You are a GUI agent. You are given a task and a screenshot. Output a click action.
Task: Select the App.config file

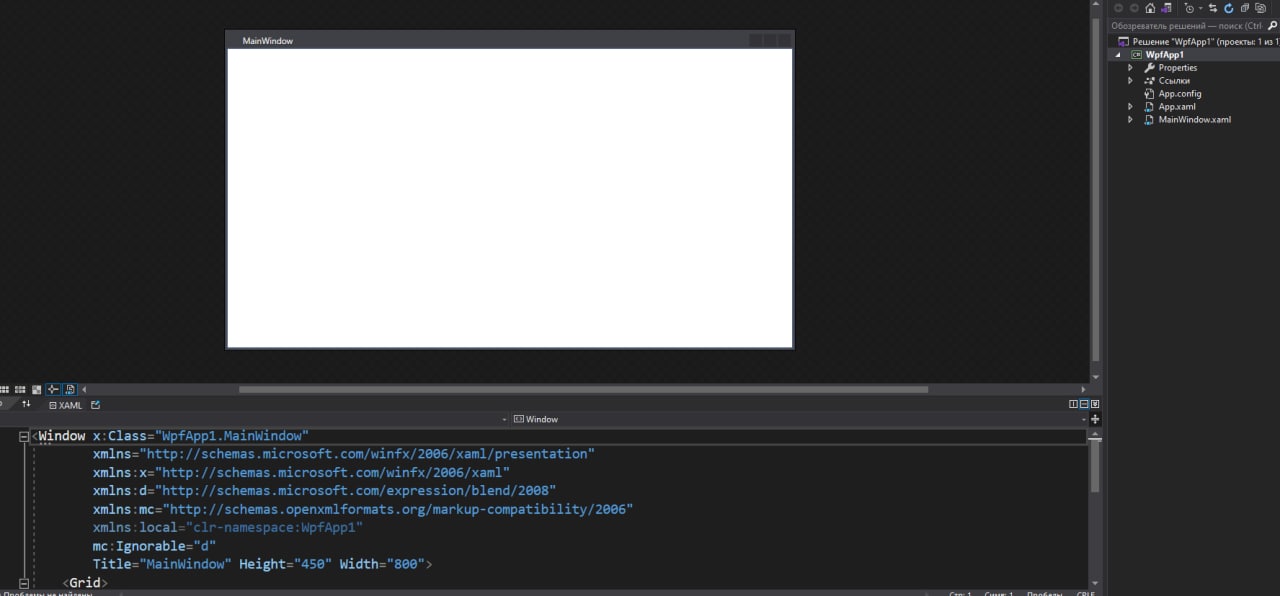pos(1173,94)
